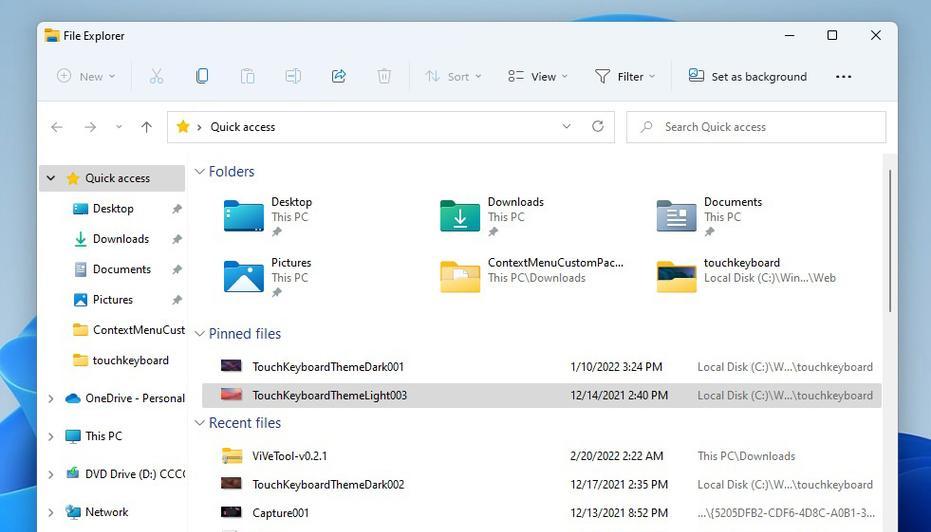Click pin icon next to sidebar Pictures
931x532 pixels.
point(176,300)
